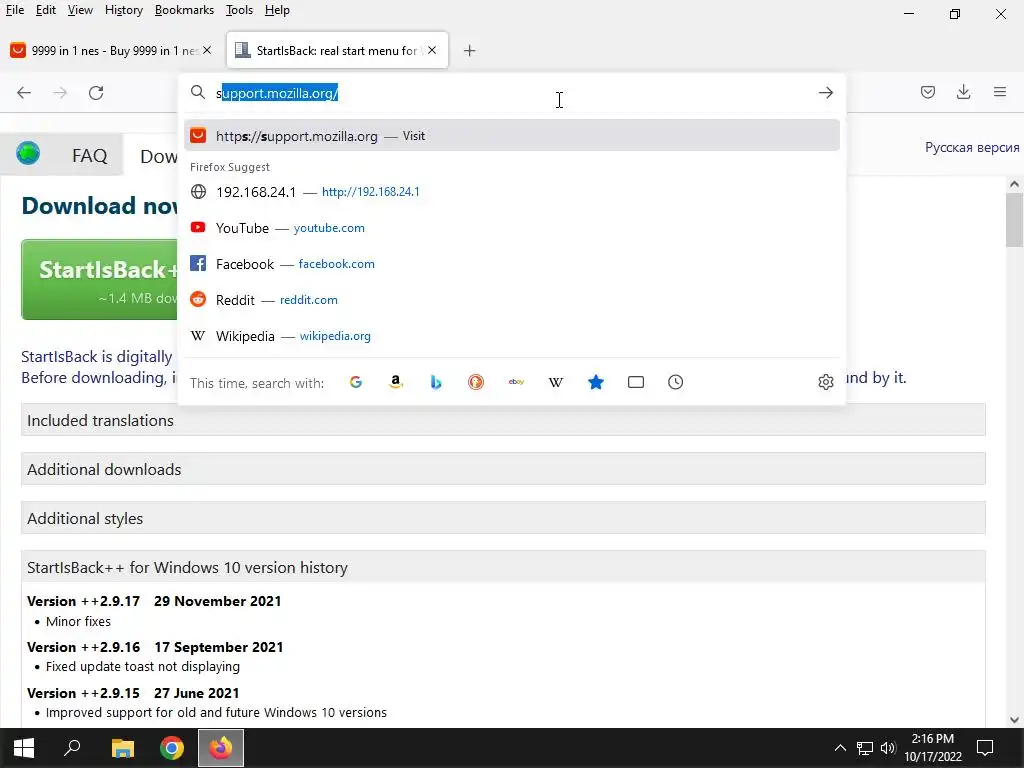Open Firefox application menu
This screenshot has width=1024, height=768.
pyautogui.click(x=1000, y=92)
